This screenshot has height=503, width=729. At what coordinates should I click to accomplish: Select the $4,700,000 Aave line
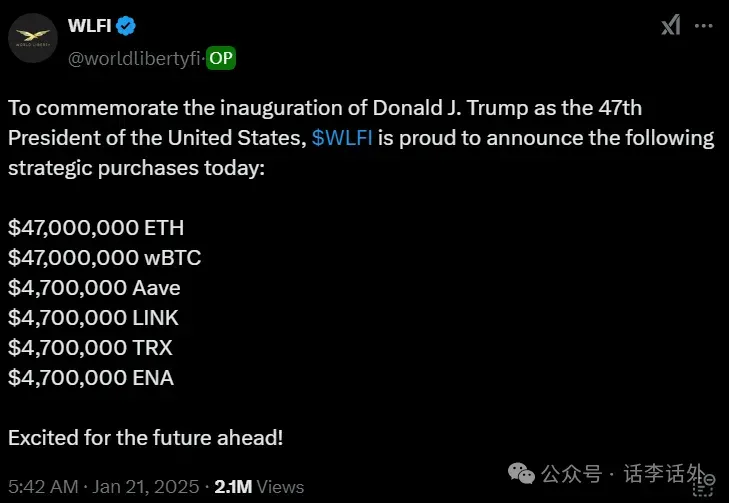94,288
